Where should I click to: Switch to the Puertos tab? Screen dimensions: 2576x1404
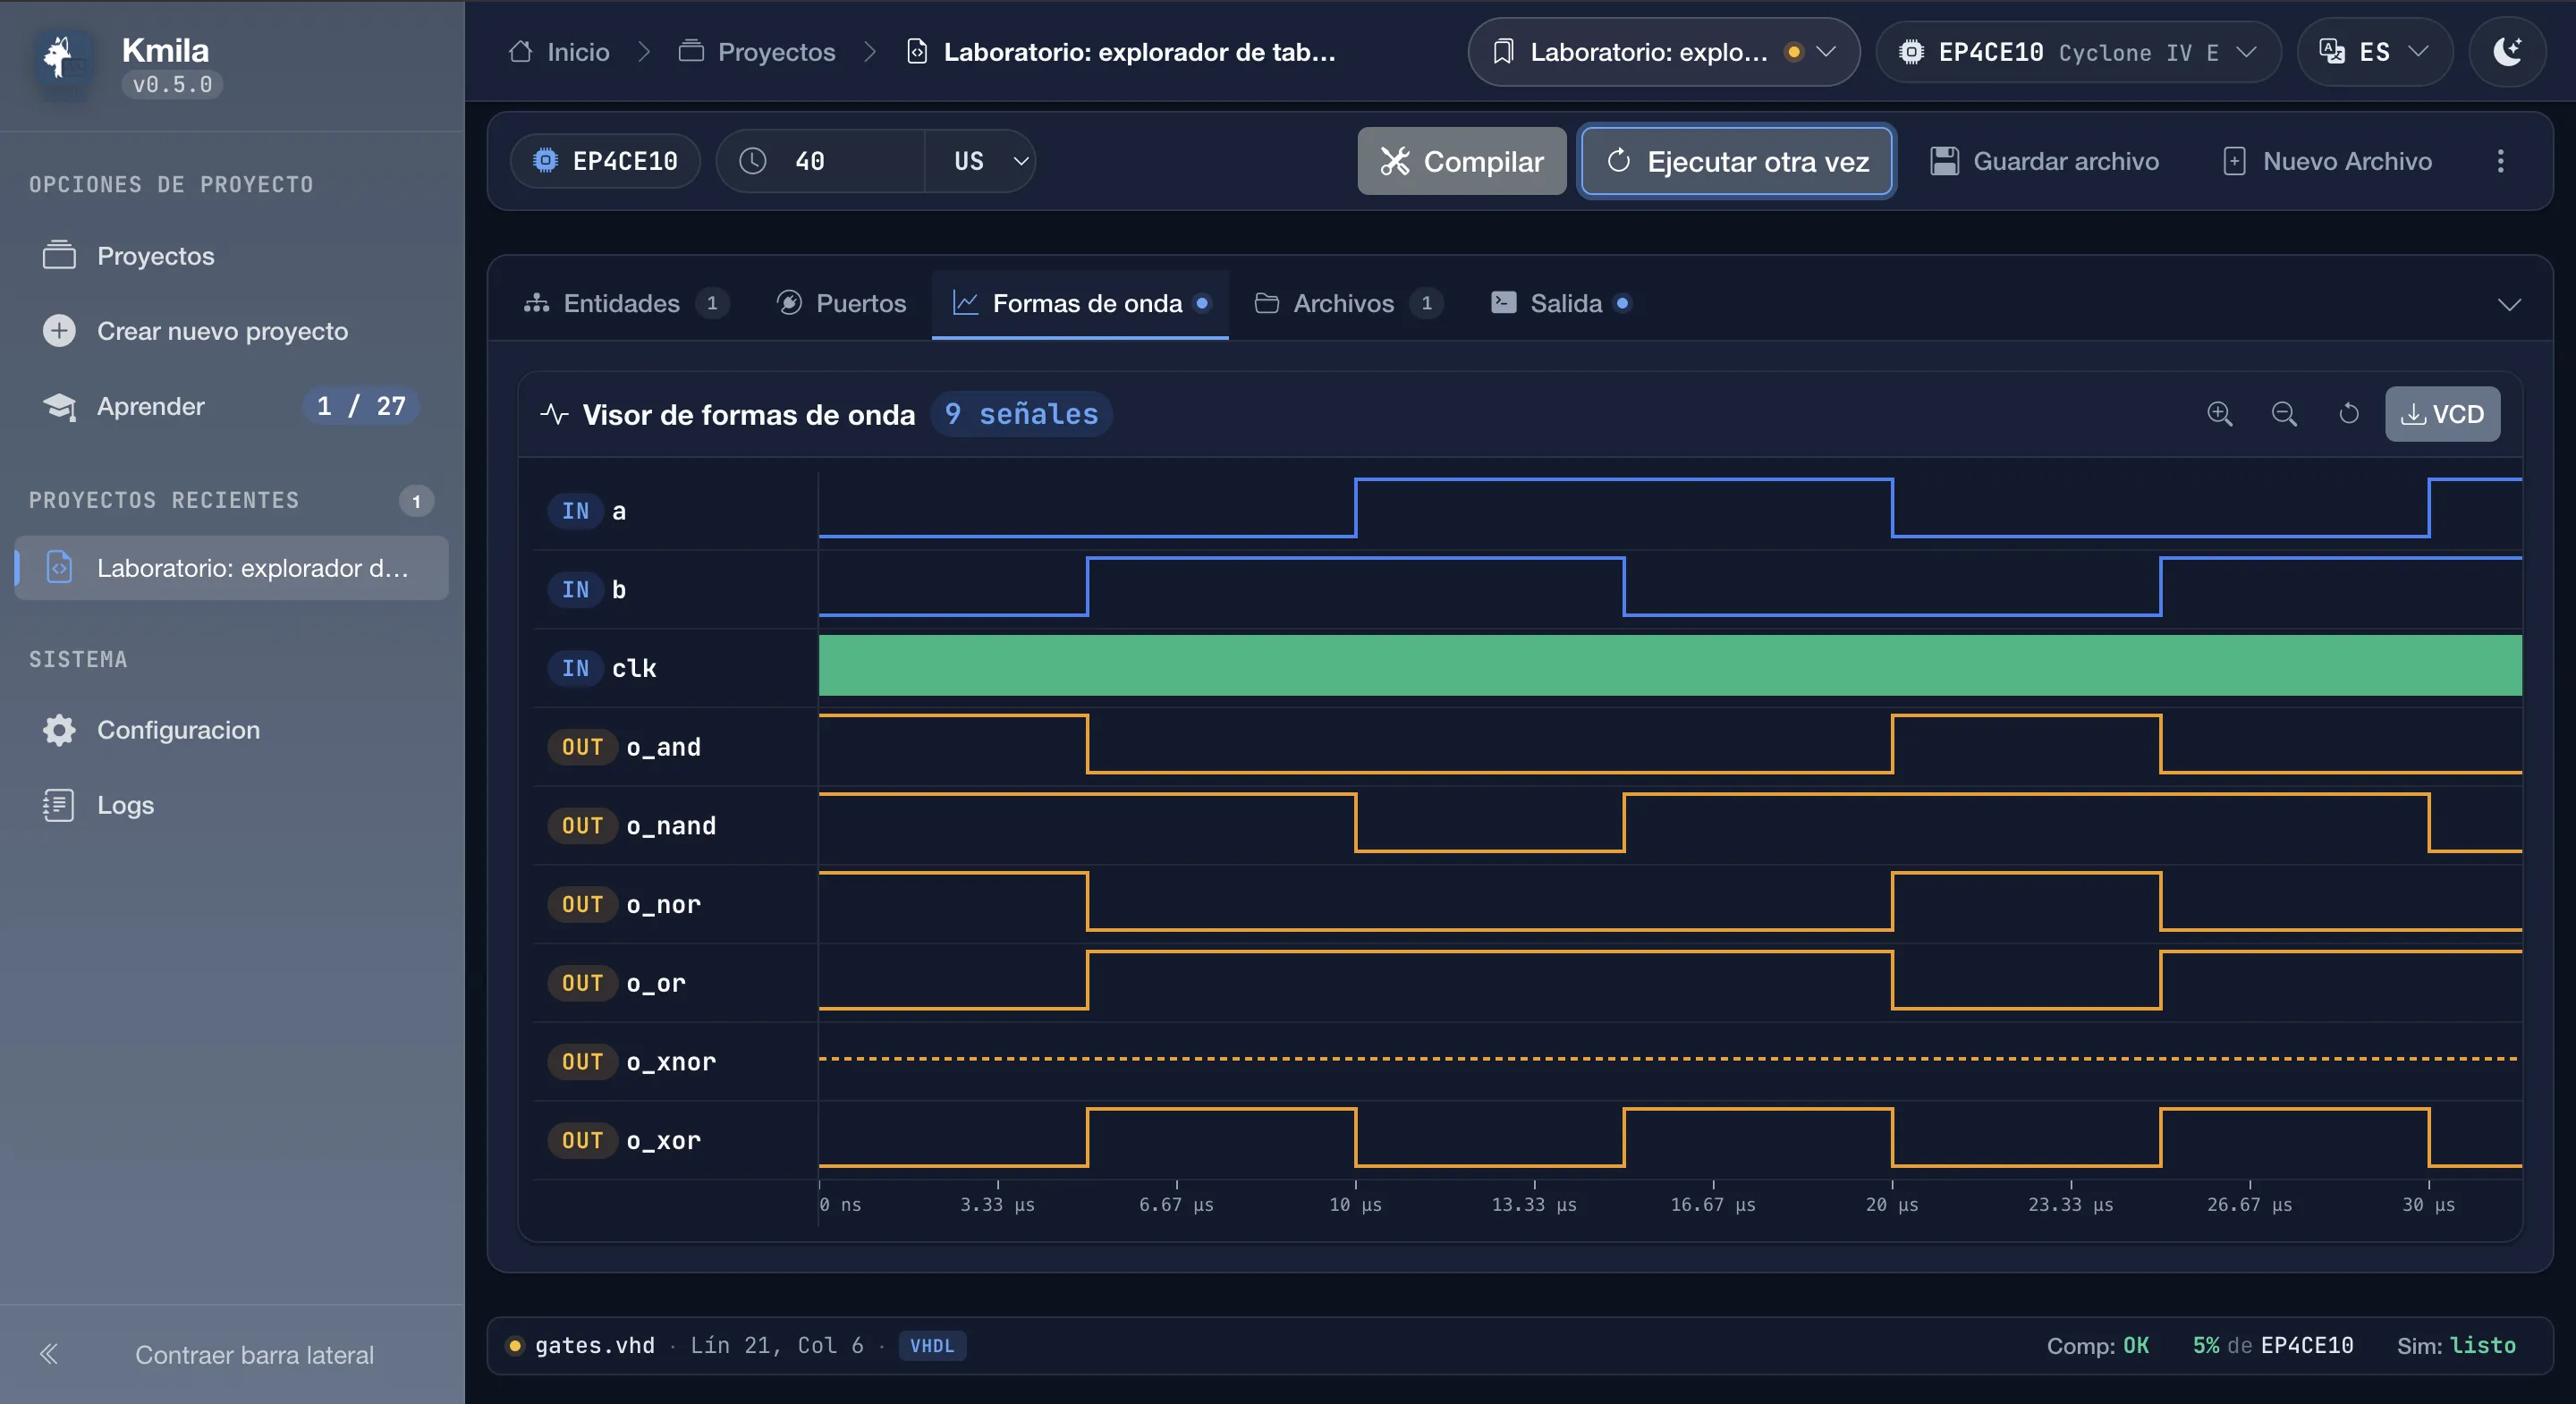pyautogui.click(x=841, y=303)
